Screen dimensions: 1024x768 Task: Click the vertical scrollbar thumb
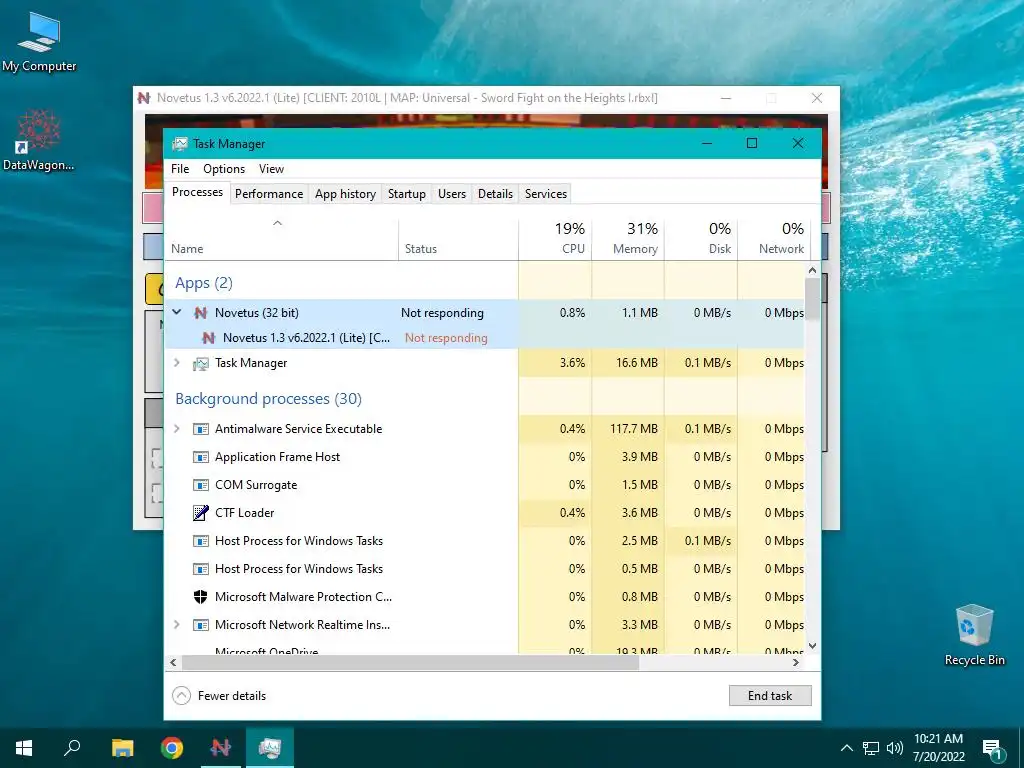pos(812,299)
